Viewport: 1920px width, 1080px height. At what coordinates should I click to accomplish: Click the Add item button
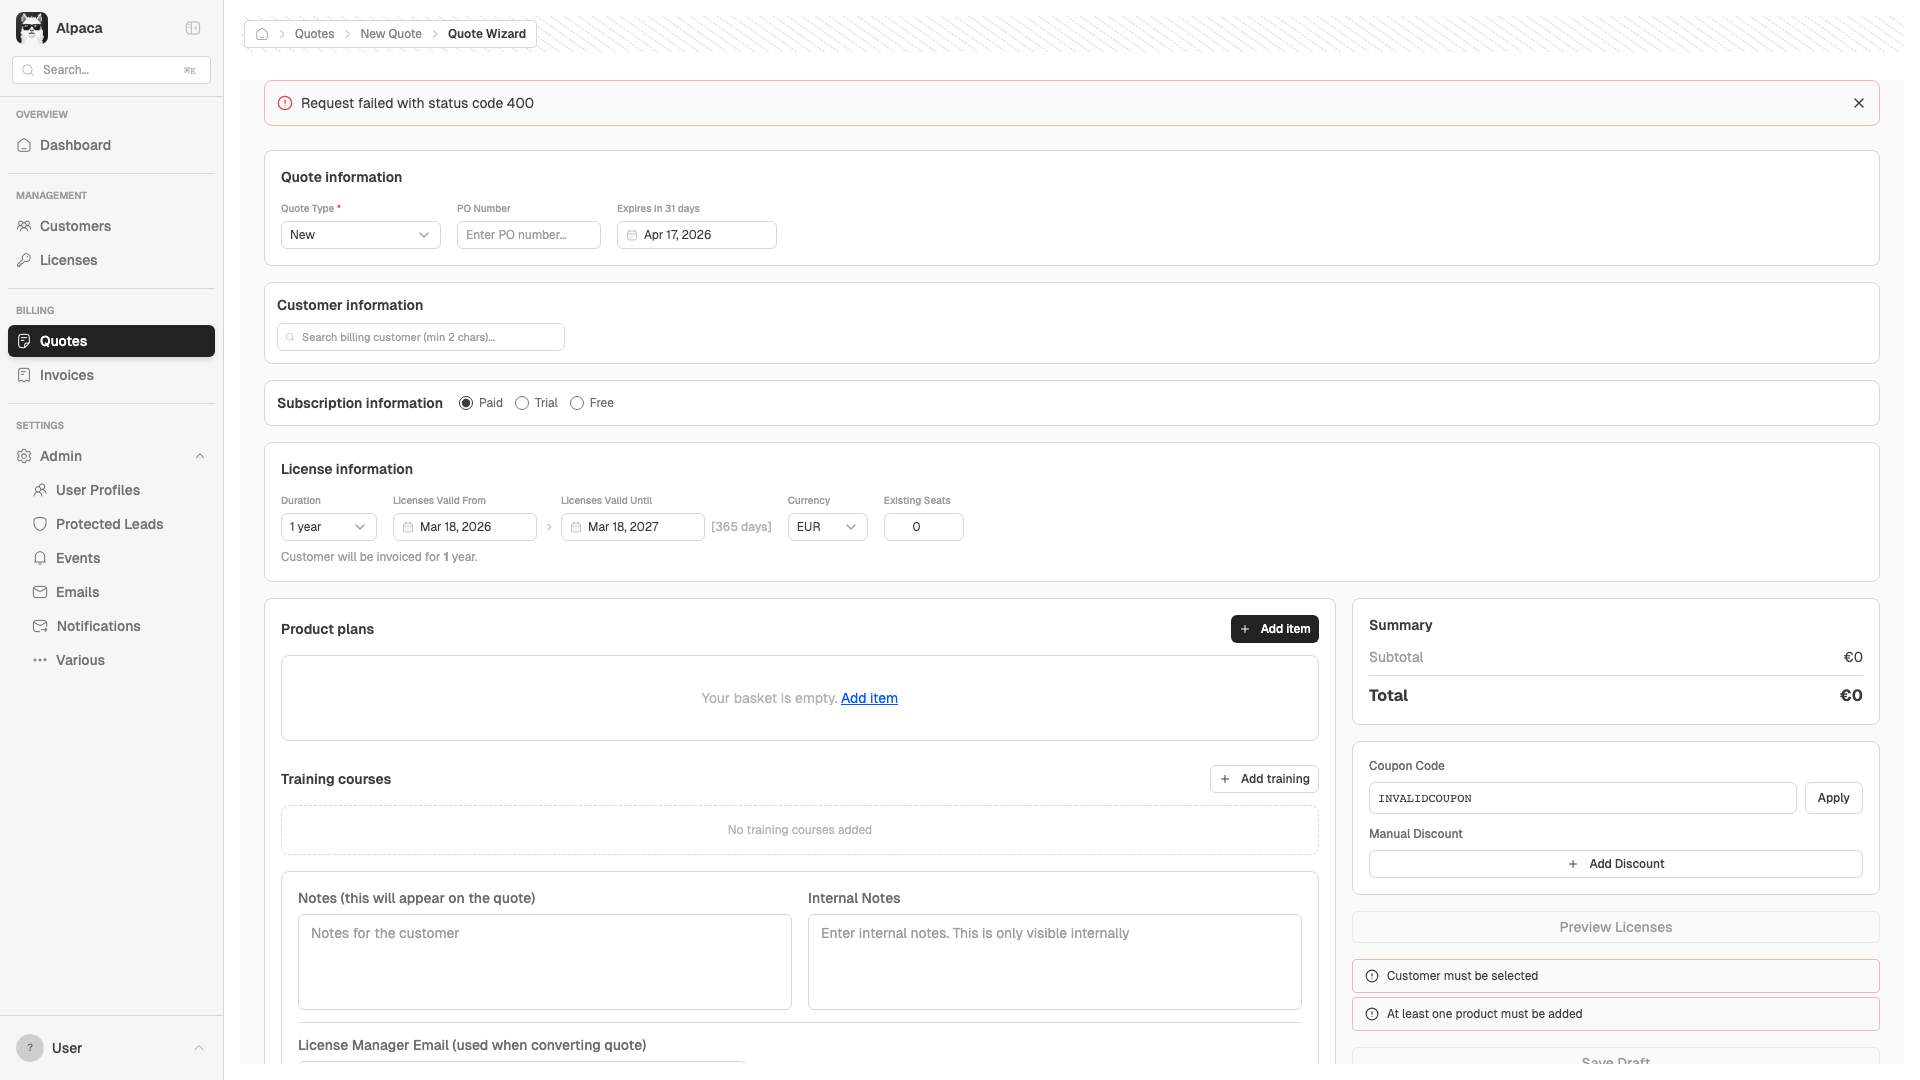point(1274,629)
